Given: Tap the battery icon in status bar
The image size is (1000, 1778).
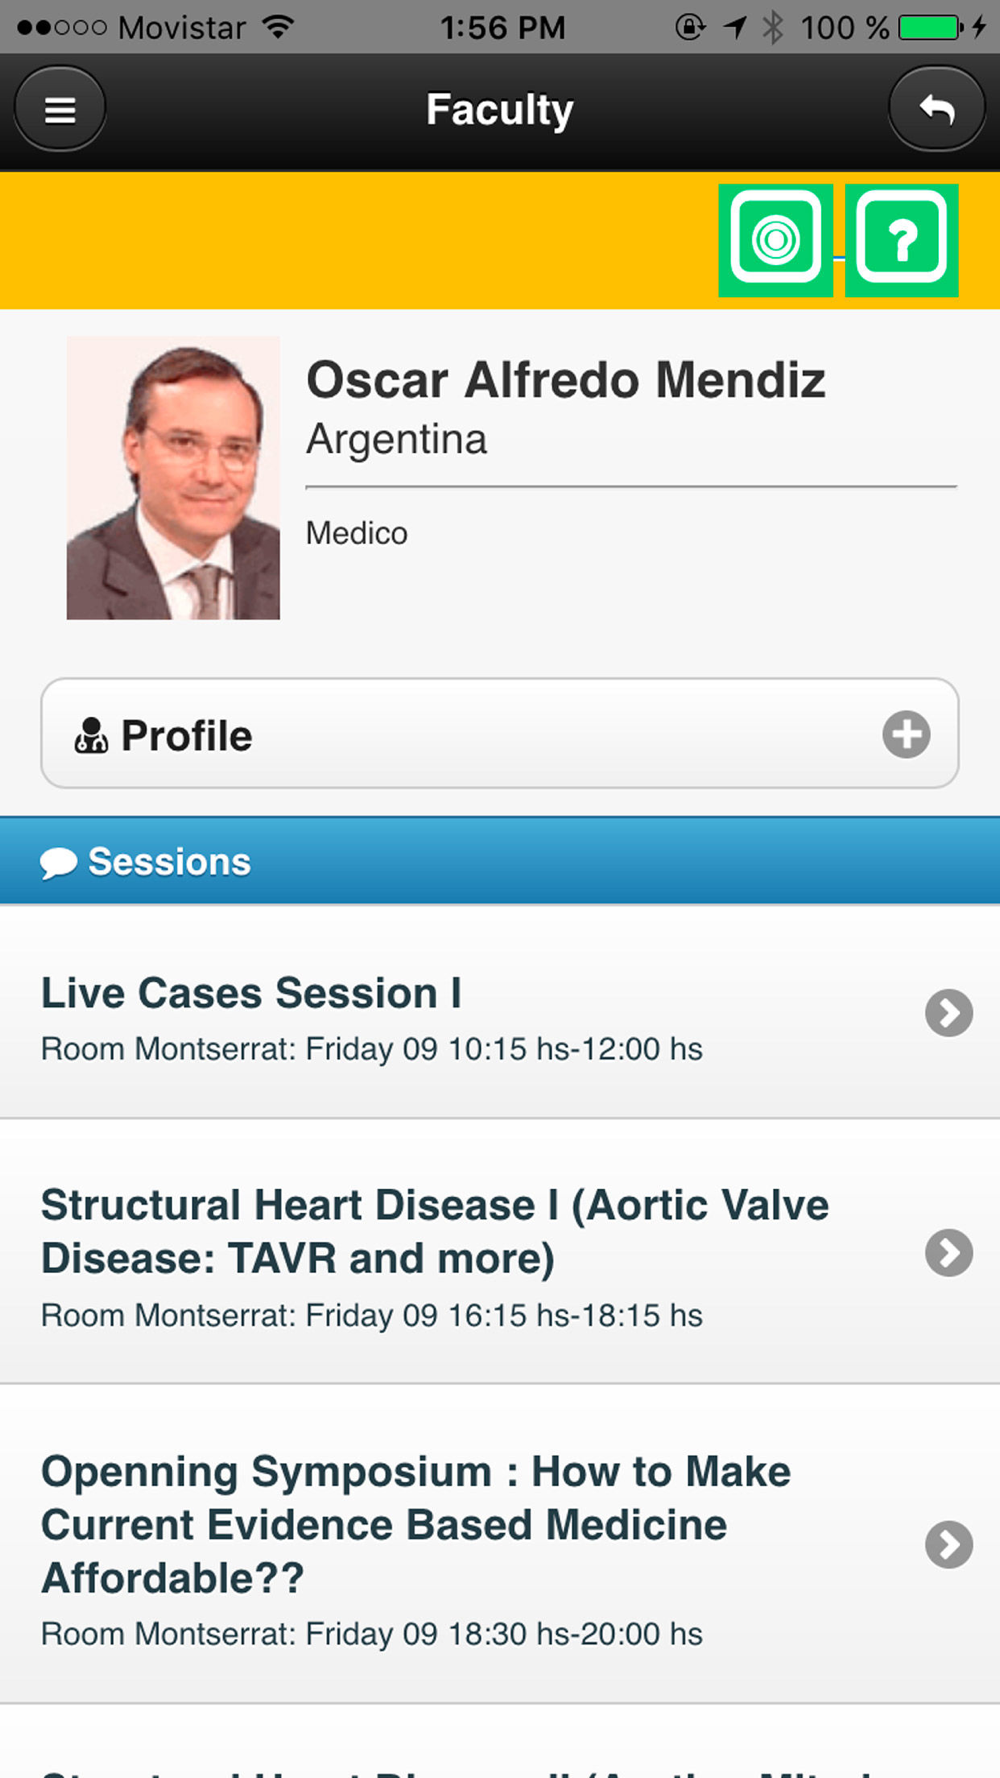Looking at the screenshot, I should tap(928, 27).
